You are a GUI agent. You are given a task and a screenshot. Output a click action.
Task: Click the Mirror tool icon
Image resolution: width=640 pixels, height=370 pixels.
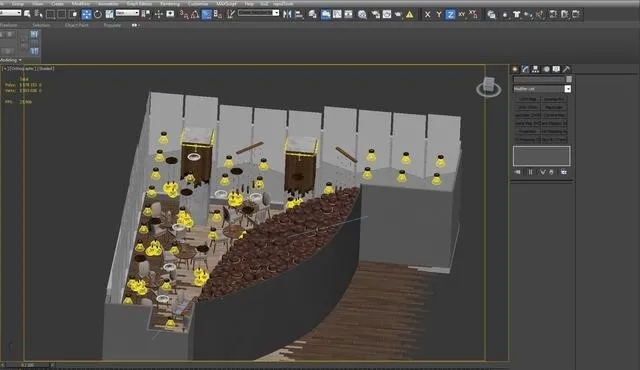287,14
